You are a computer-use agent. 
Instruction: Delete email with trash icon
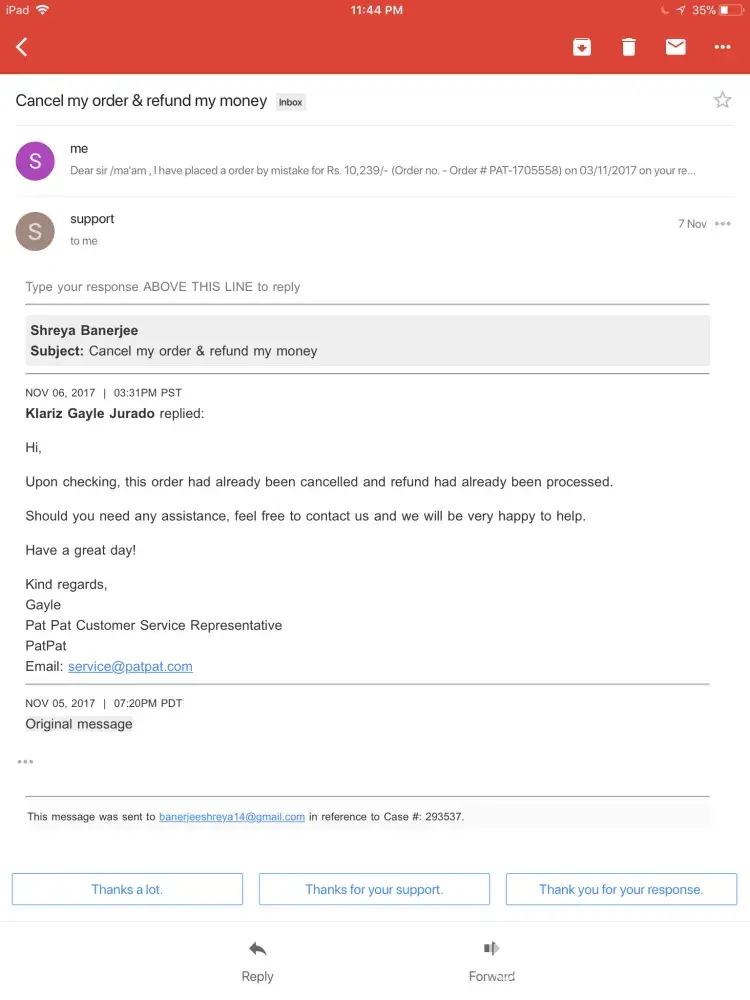point(628,47)
